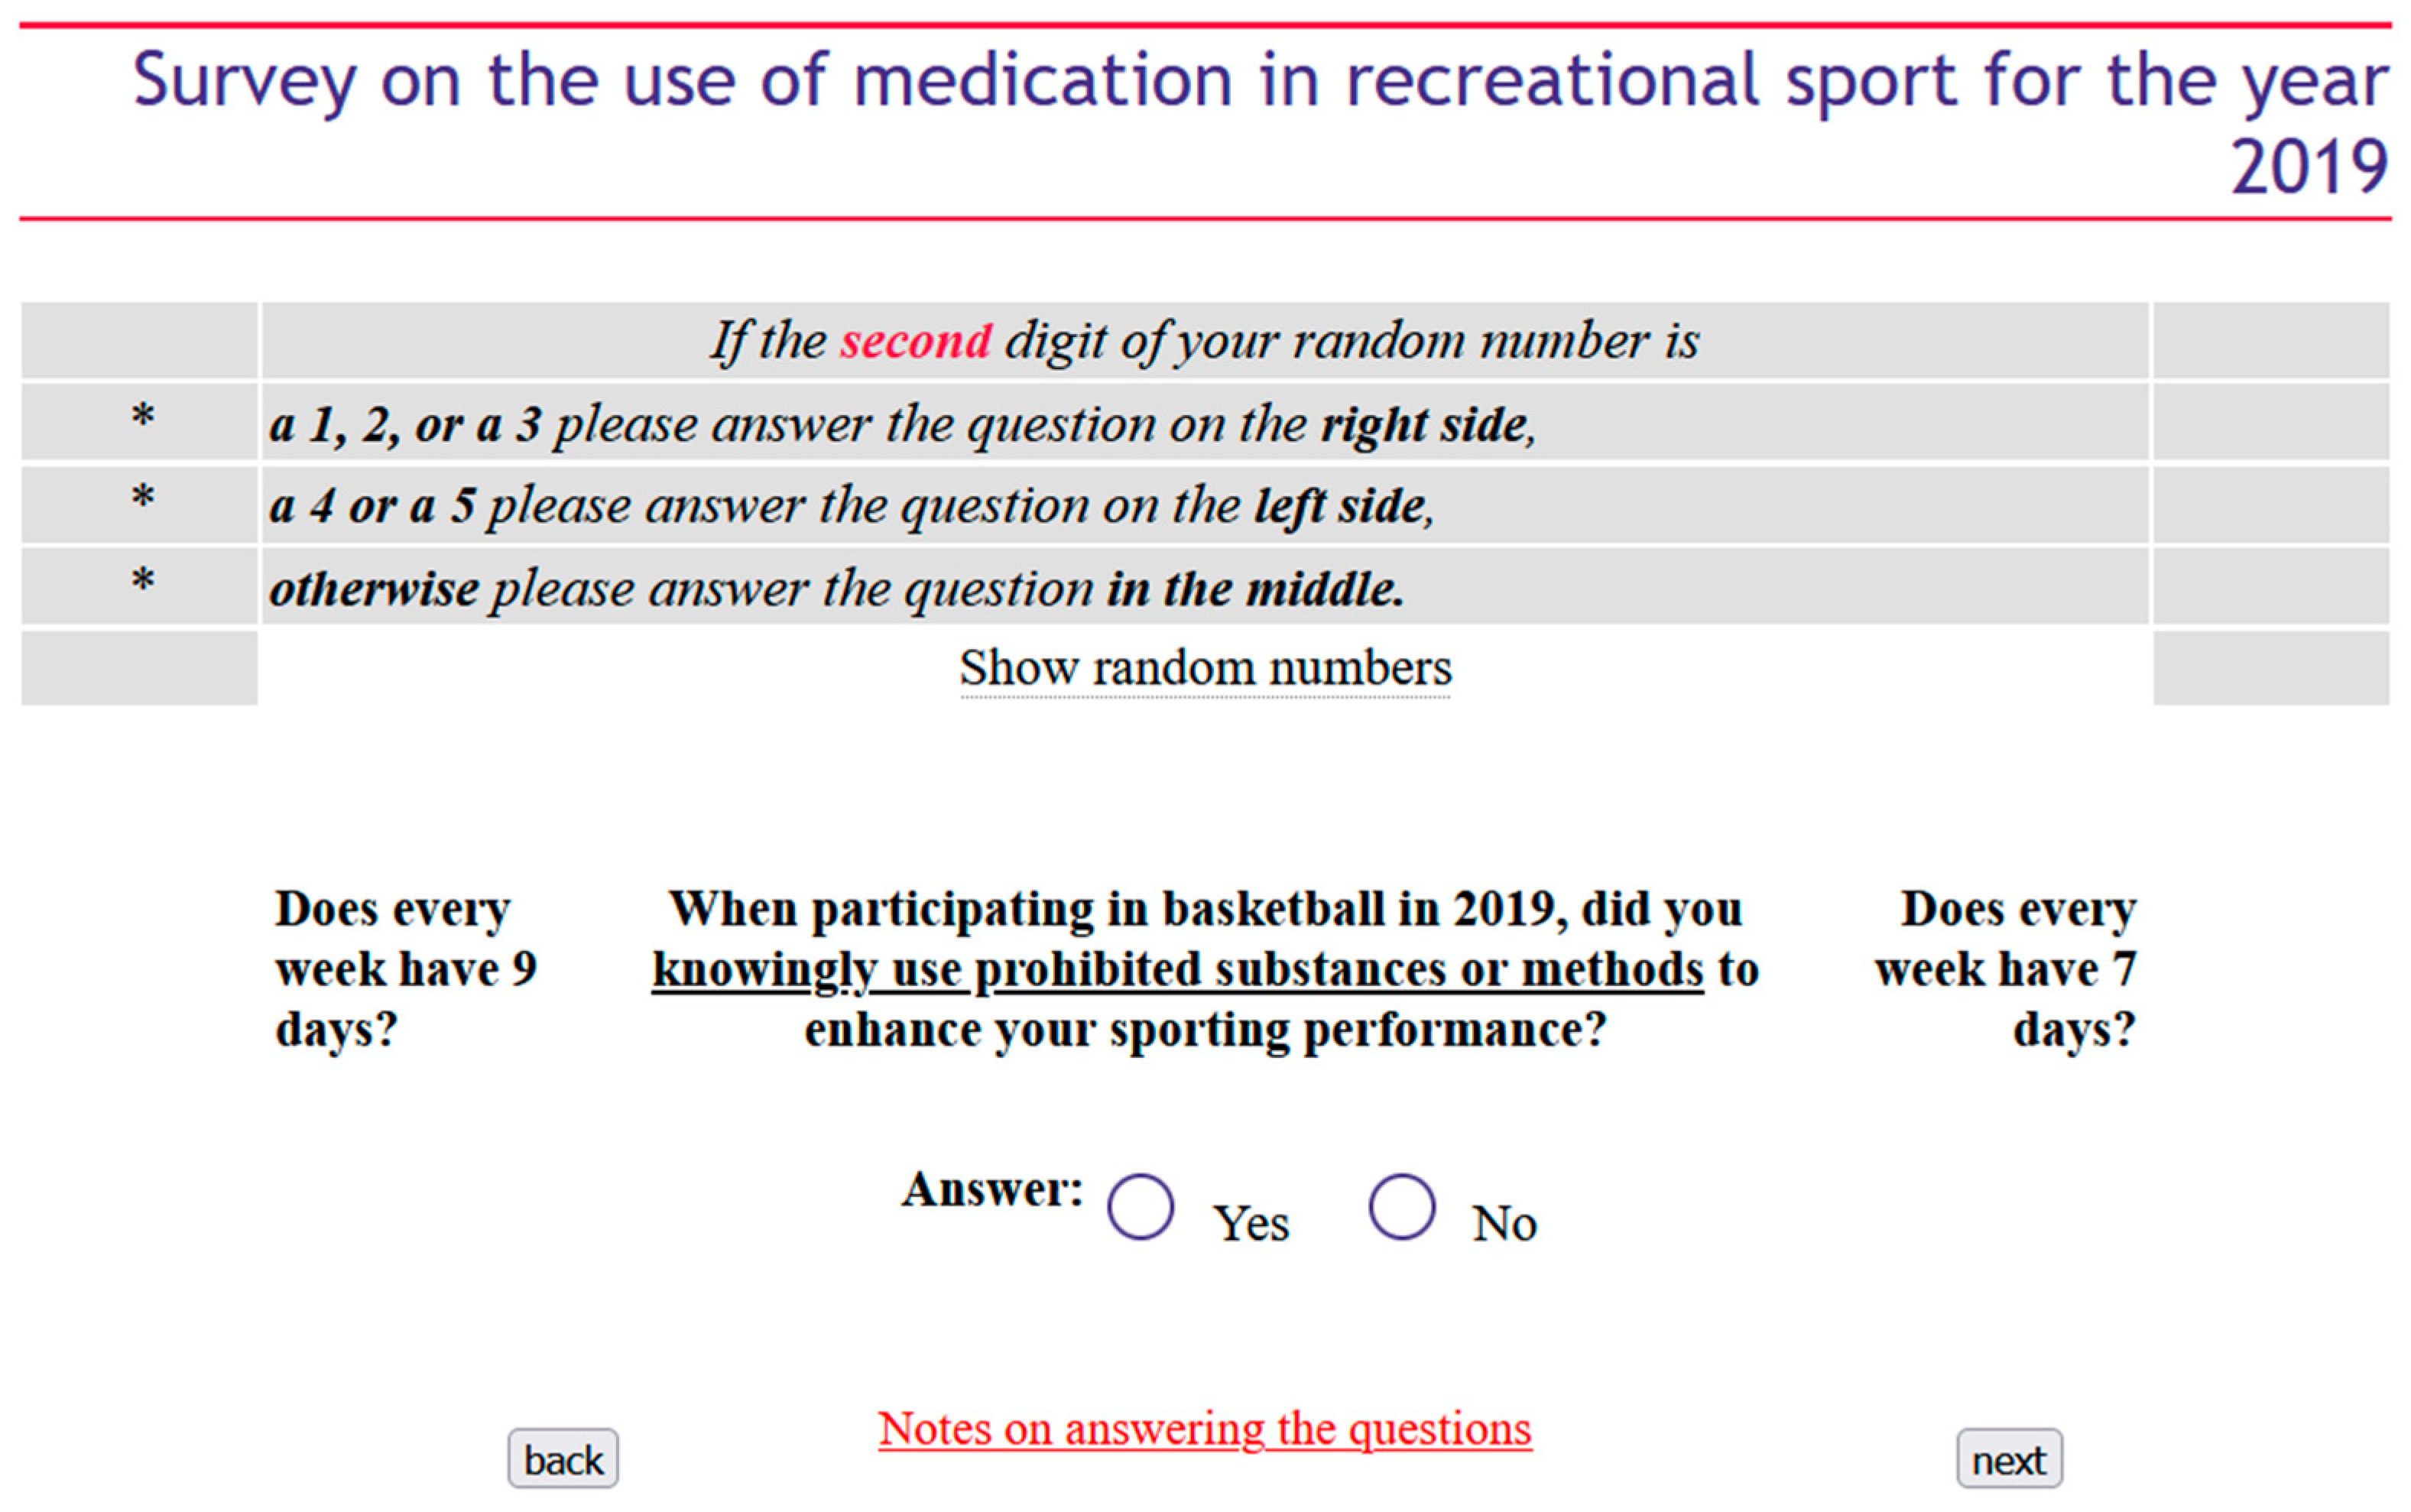The height and width of the screenshot is (1512, 2411).
Task: Select the No radio button
Action: pos(1401,1207)
